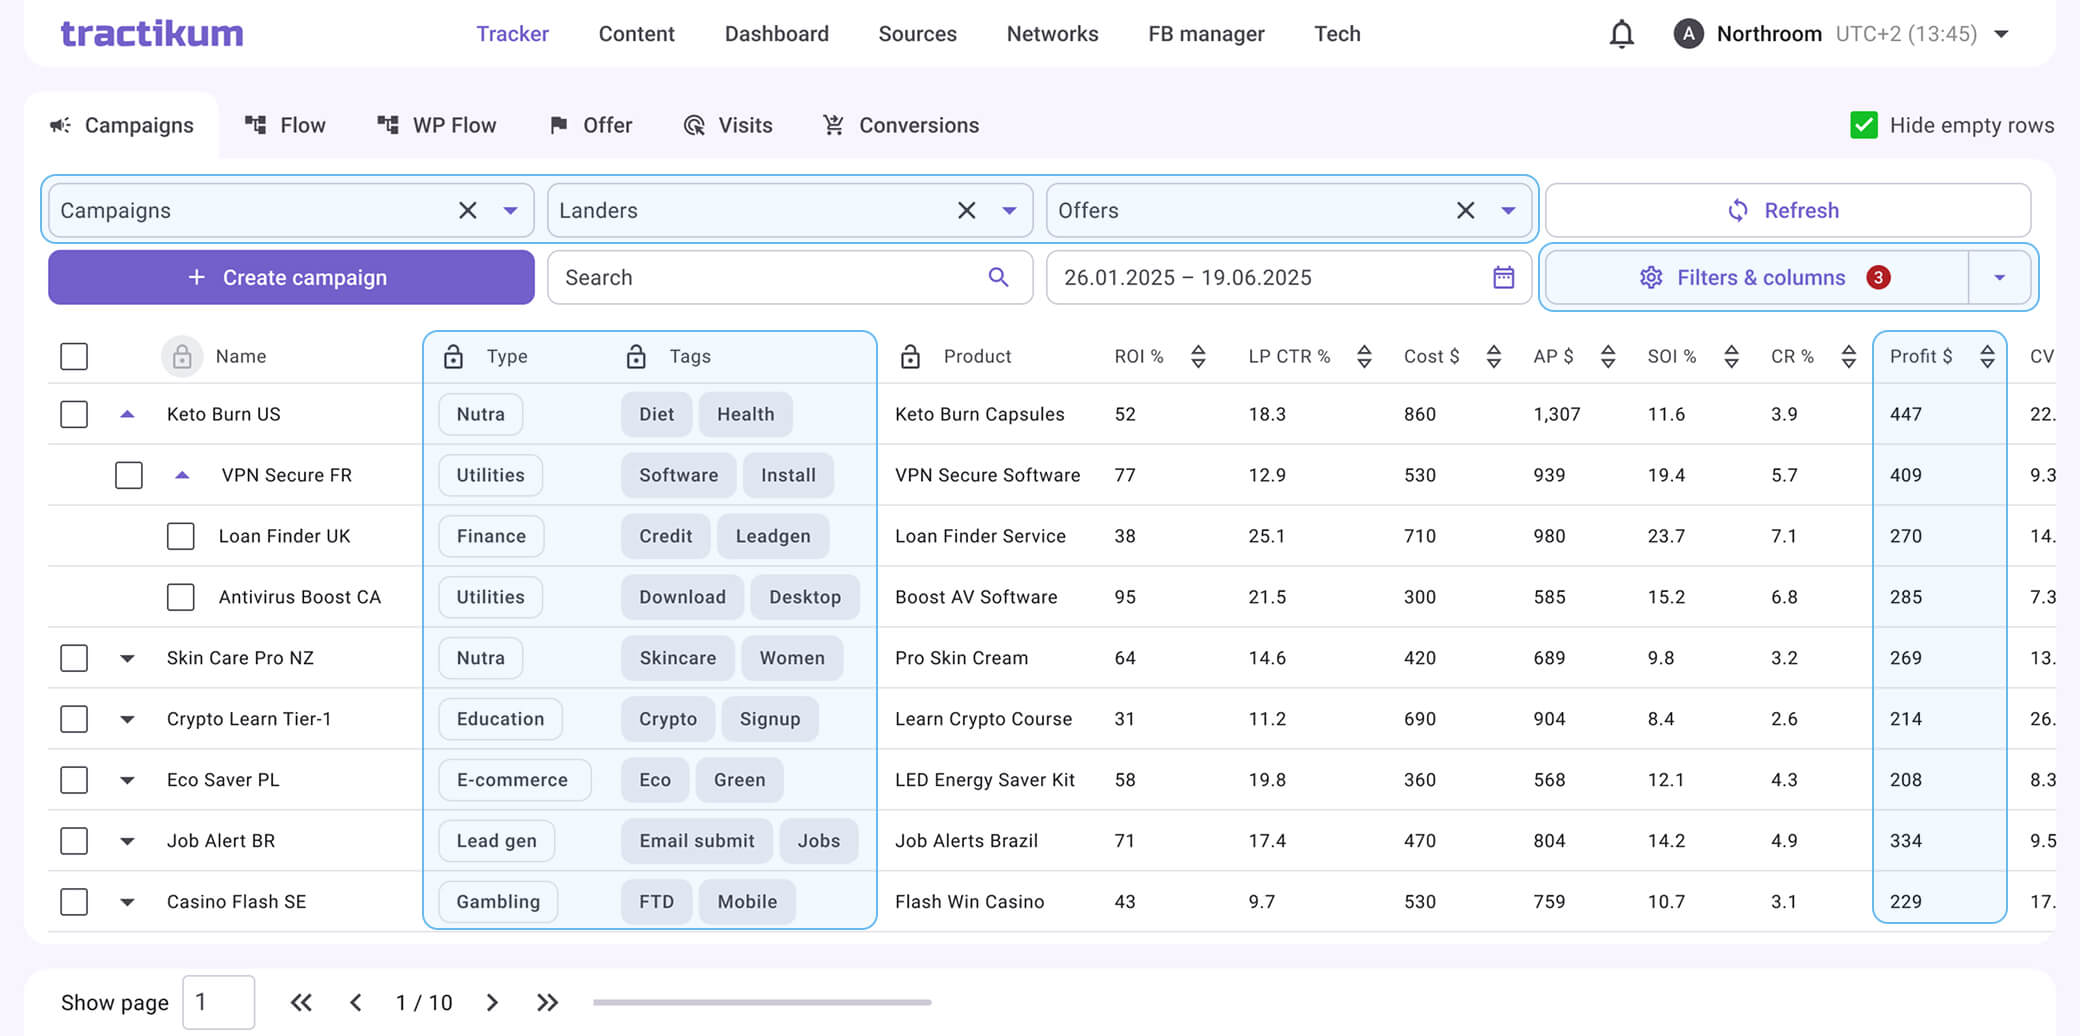Select the Loan Finder UK row checkbox
The width and height of the screenshot is (2080, 1036).
coord(180,536)
